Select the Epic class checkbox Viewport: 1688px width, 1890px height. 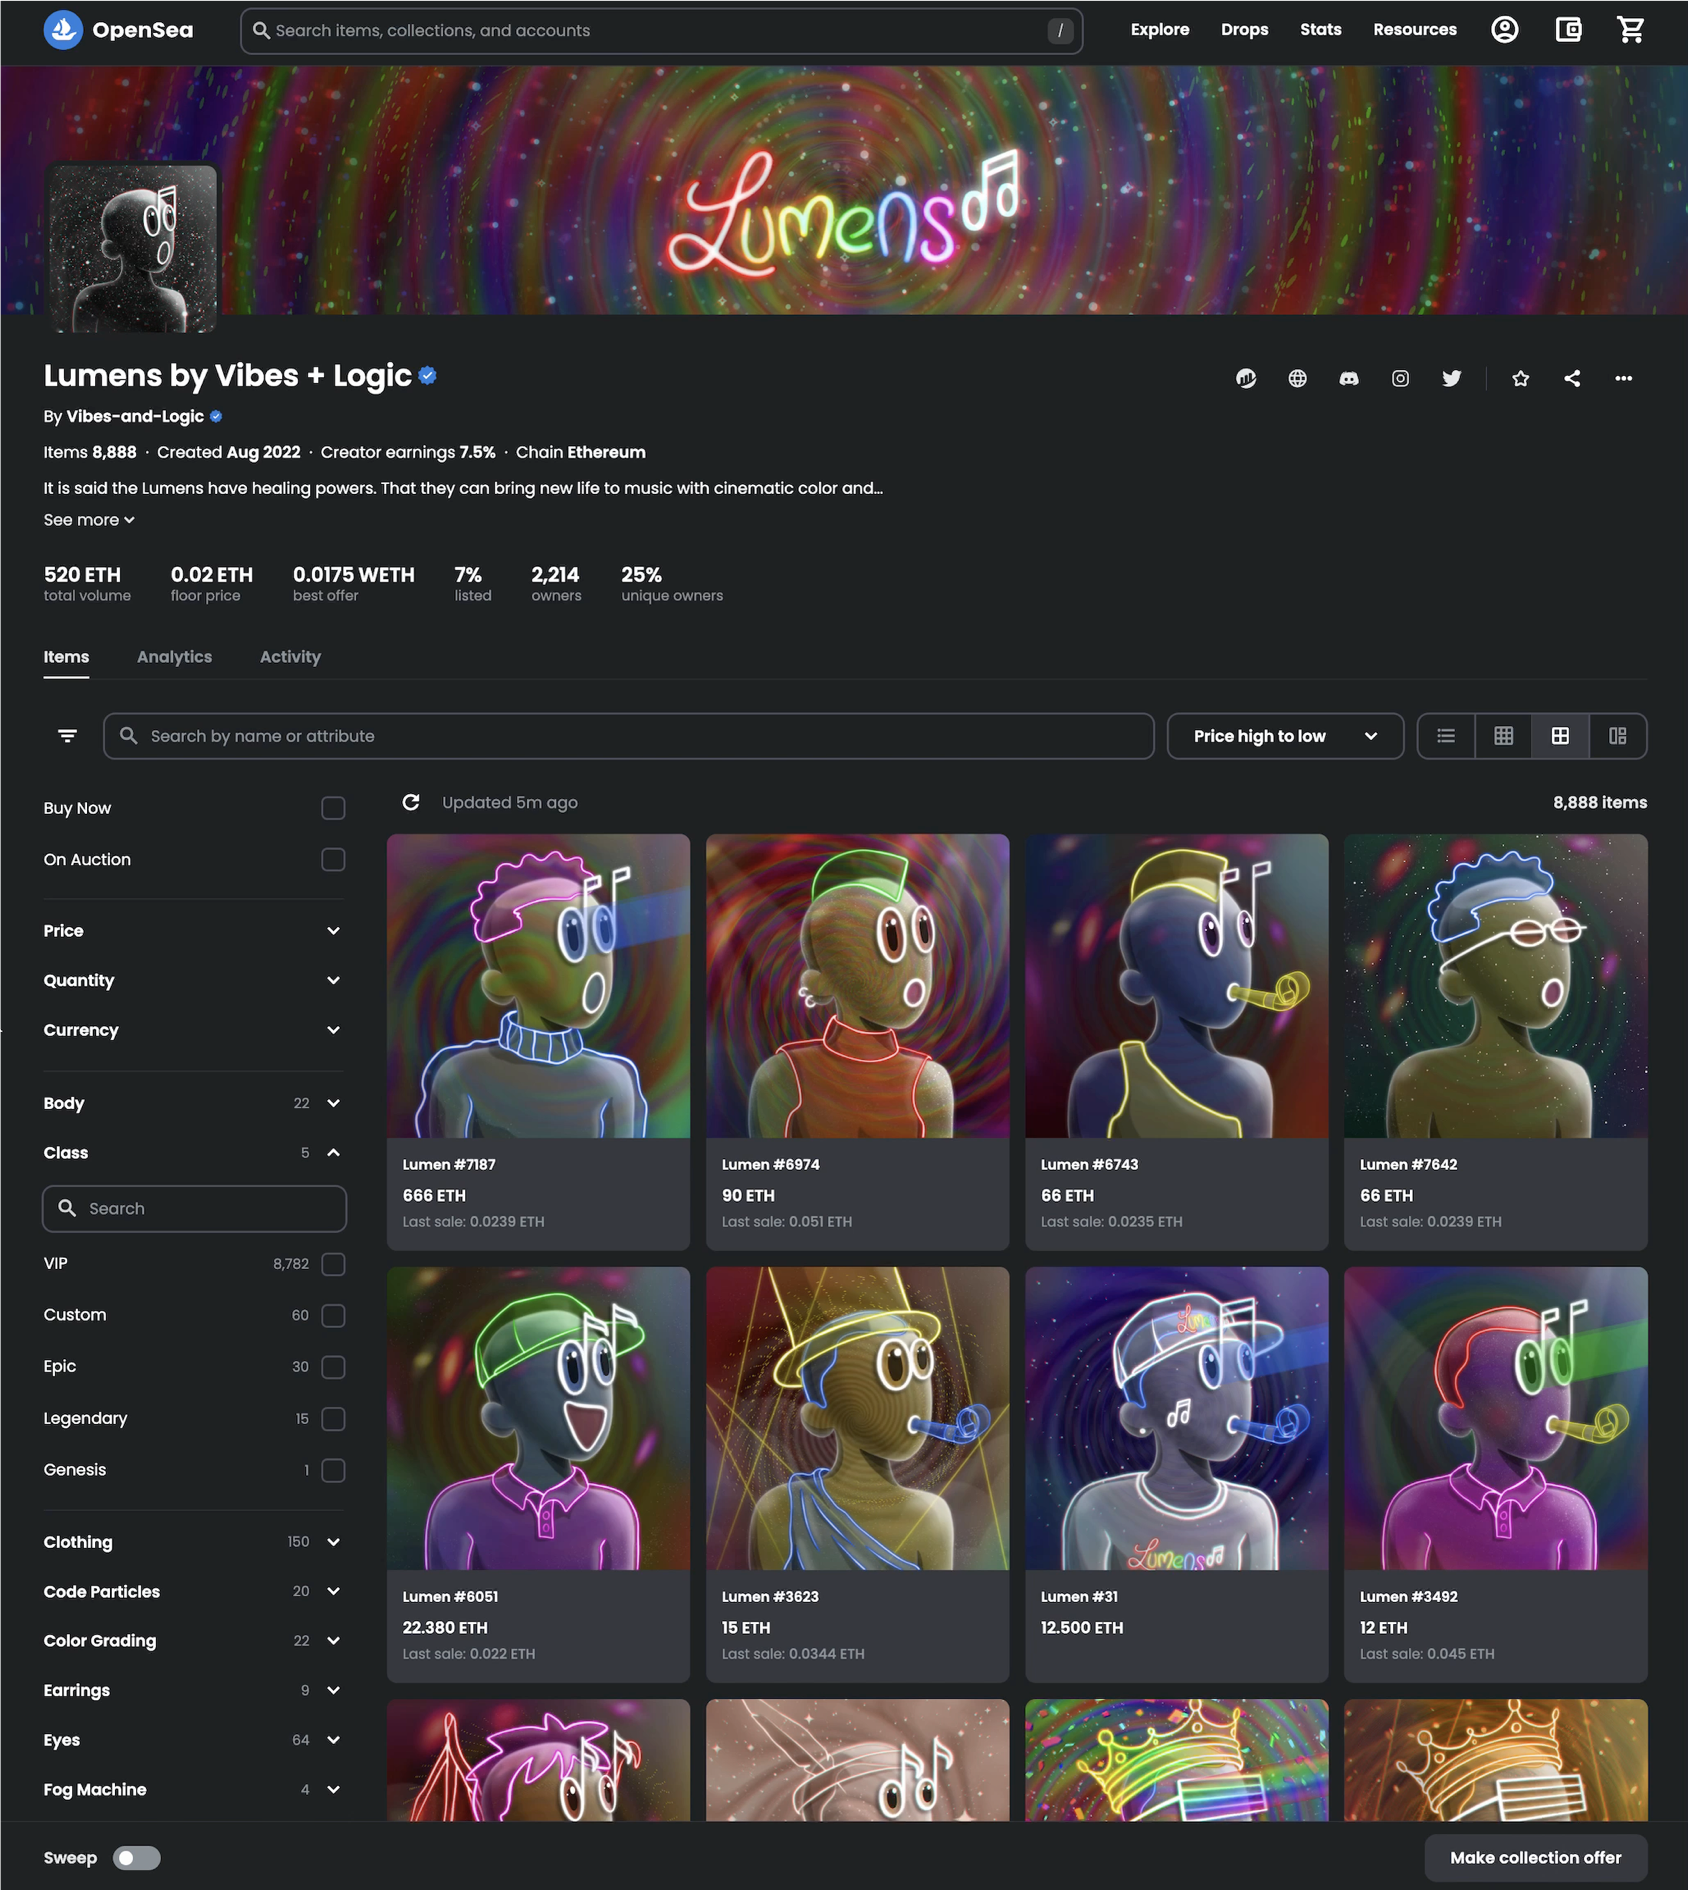click(x=333, y=1367)
